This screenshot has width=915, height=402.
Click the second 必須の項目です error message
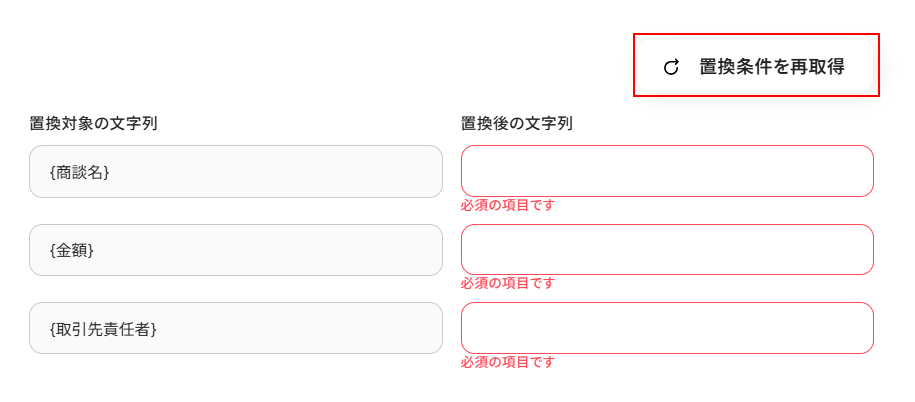tap(507, 283)
